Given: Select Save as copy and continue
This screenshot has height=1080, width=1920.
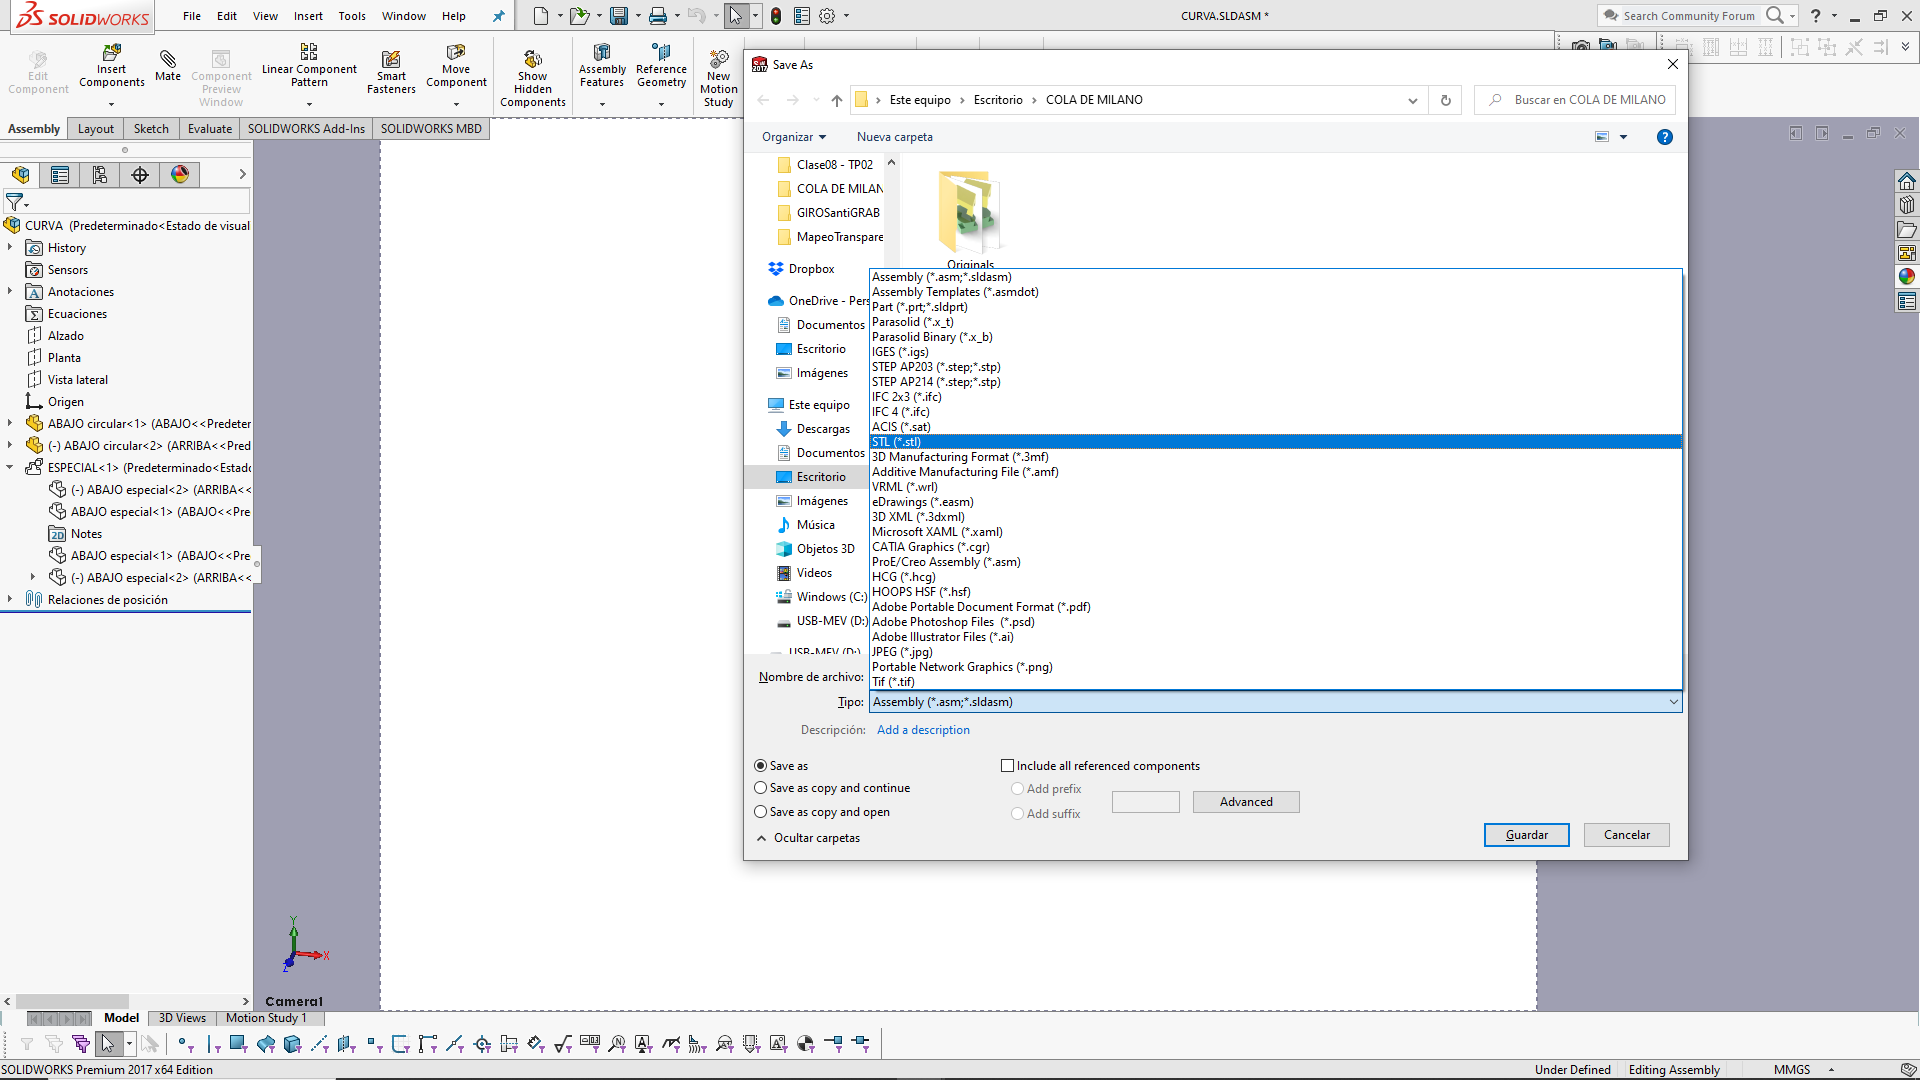Looking at the screenshot, I should pos(761,788).
